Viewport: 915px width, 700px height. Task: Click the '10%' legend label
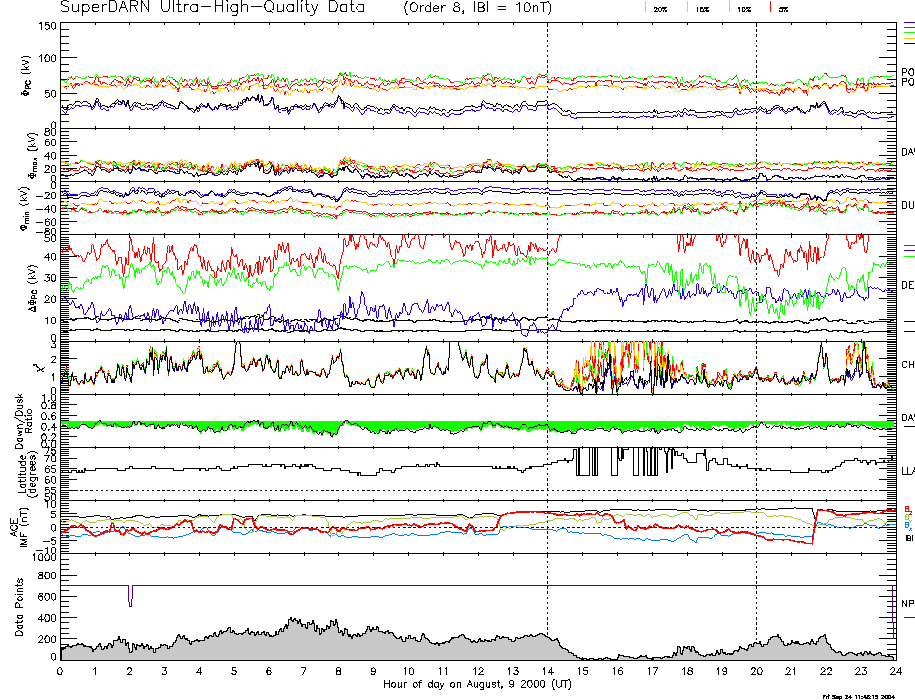click(x=744, y=10)
